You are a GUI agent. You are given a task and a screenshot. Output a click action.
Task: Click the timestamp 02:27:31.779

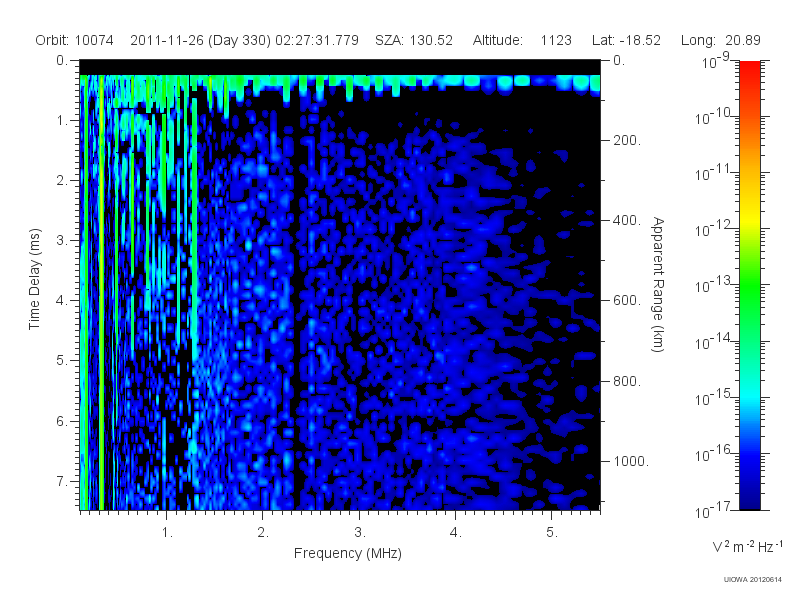tap(317, 40)
